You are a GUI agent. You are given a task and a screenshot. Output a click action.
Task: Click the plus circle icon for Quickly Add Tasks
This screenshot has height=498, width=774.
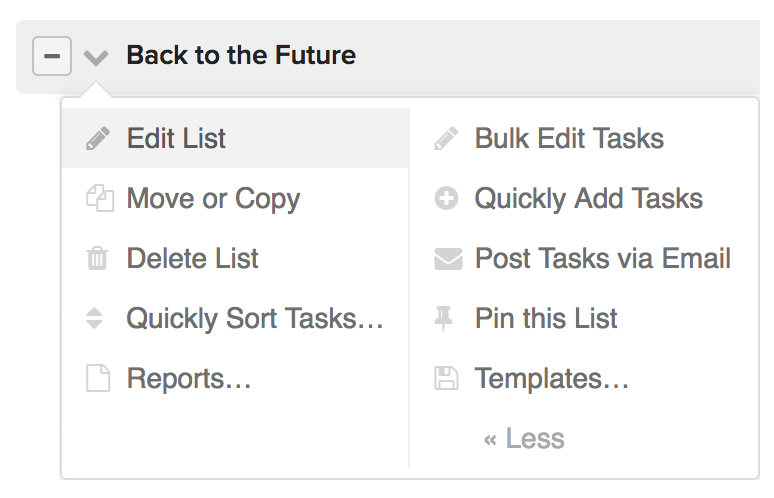(446, 199)
